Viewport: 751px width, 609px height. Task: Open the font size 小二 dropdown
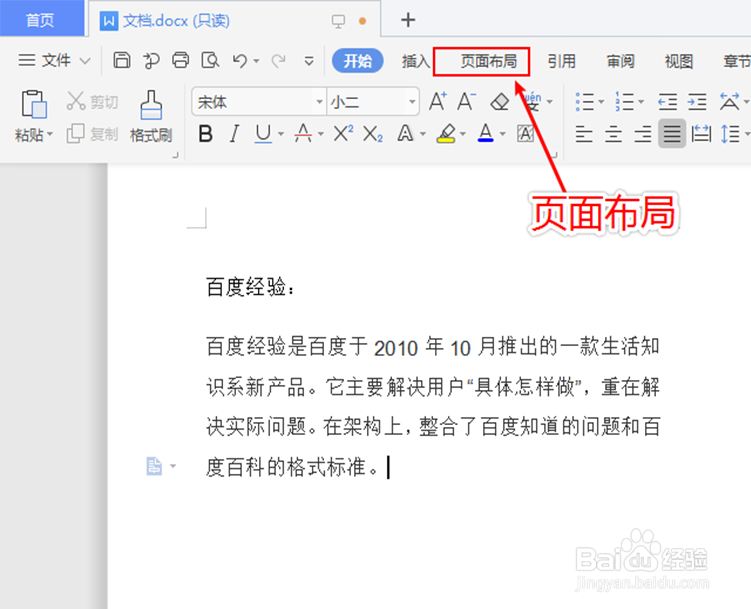pos(412,102)
